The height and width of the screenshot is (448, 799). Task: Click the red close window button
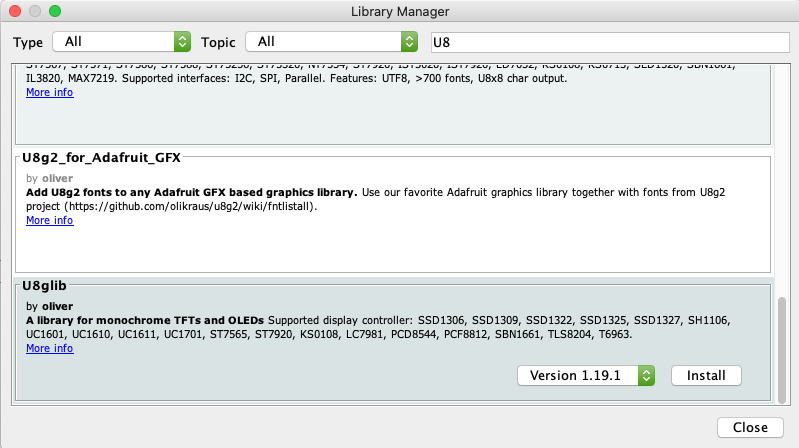14,12
